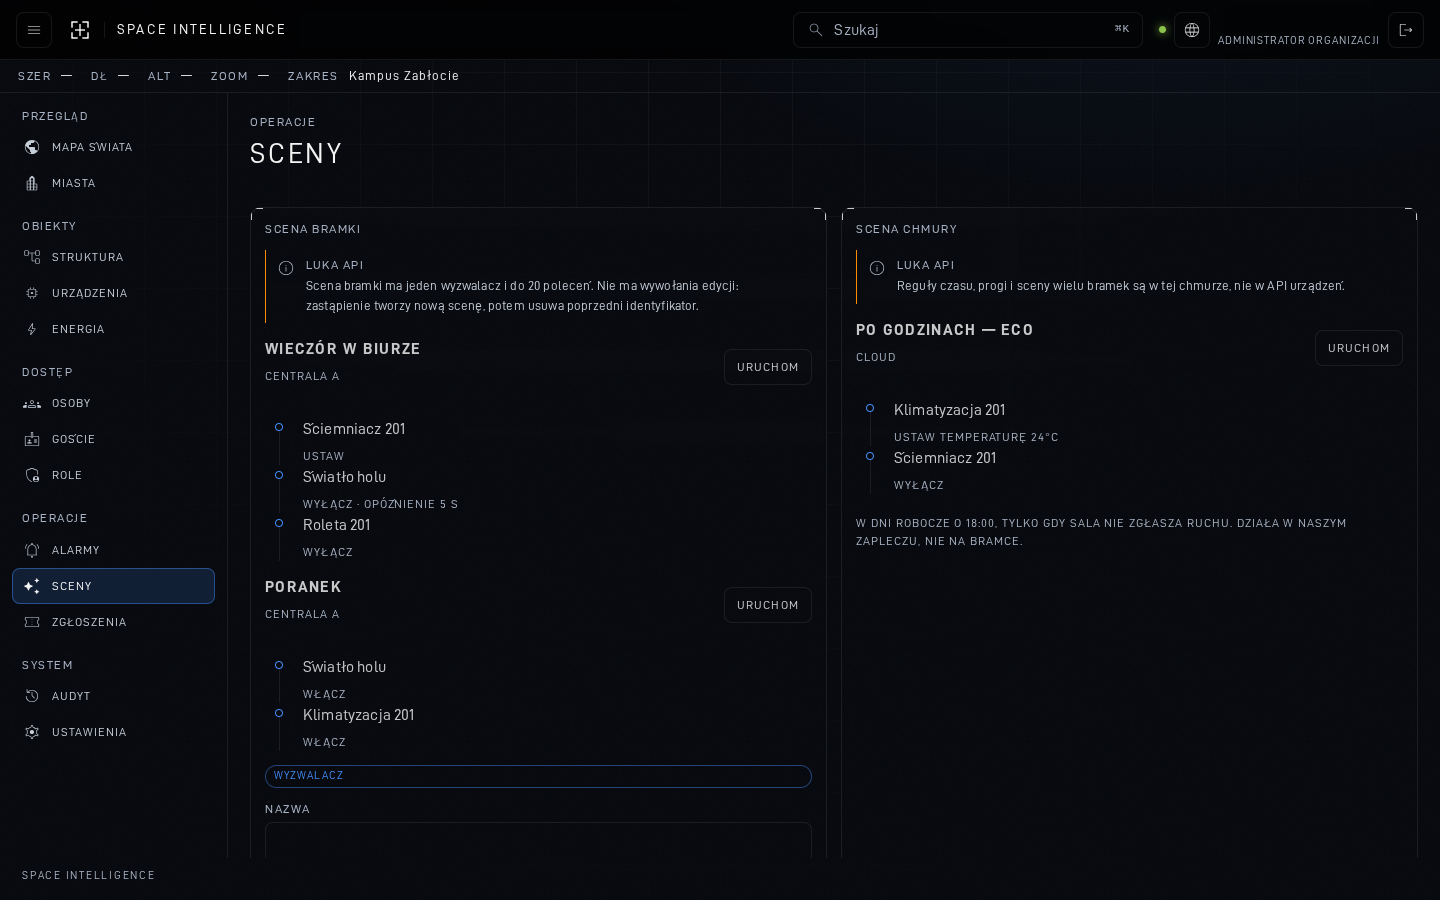Open the hamburger menu icon
Viewport: 1440px width, 900px height.
point(34,30)
